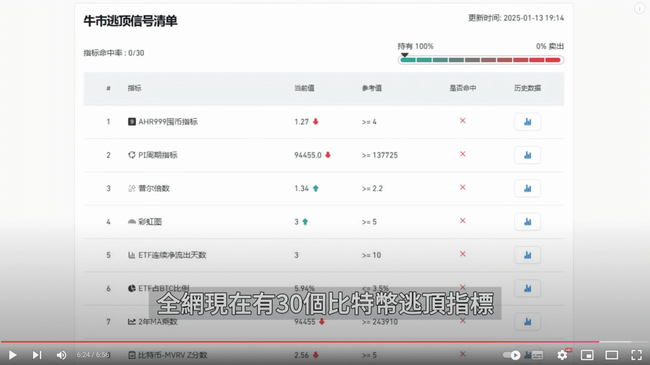Click reference value >= 2.2
Screen dimensions: 650x365
point(372,188)
